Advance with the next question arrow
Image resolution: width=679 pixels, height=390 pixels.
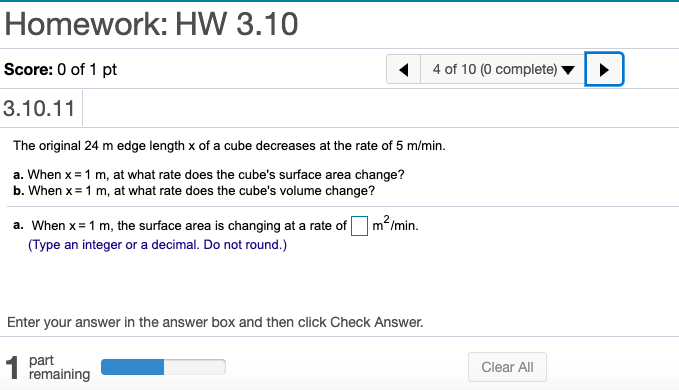(604, 69)
